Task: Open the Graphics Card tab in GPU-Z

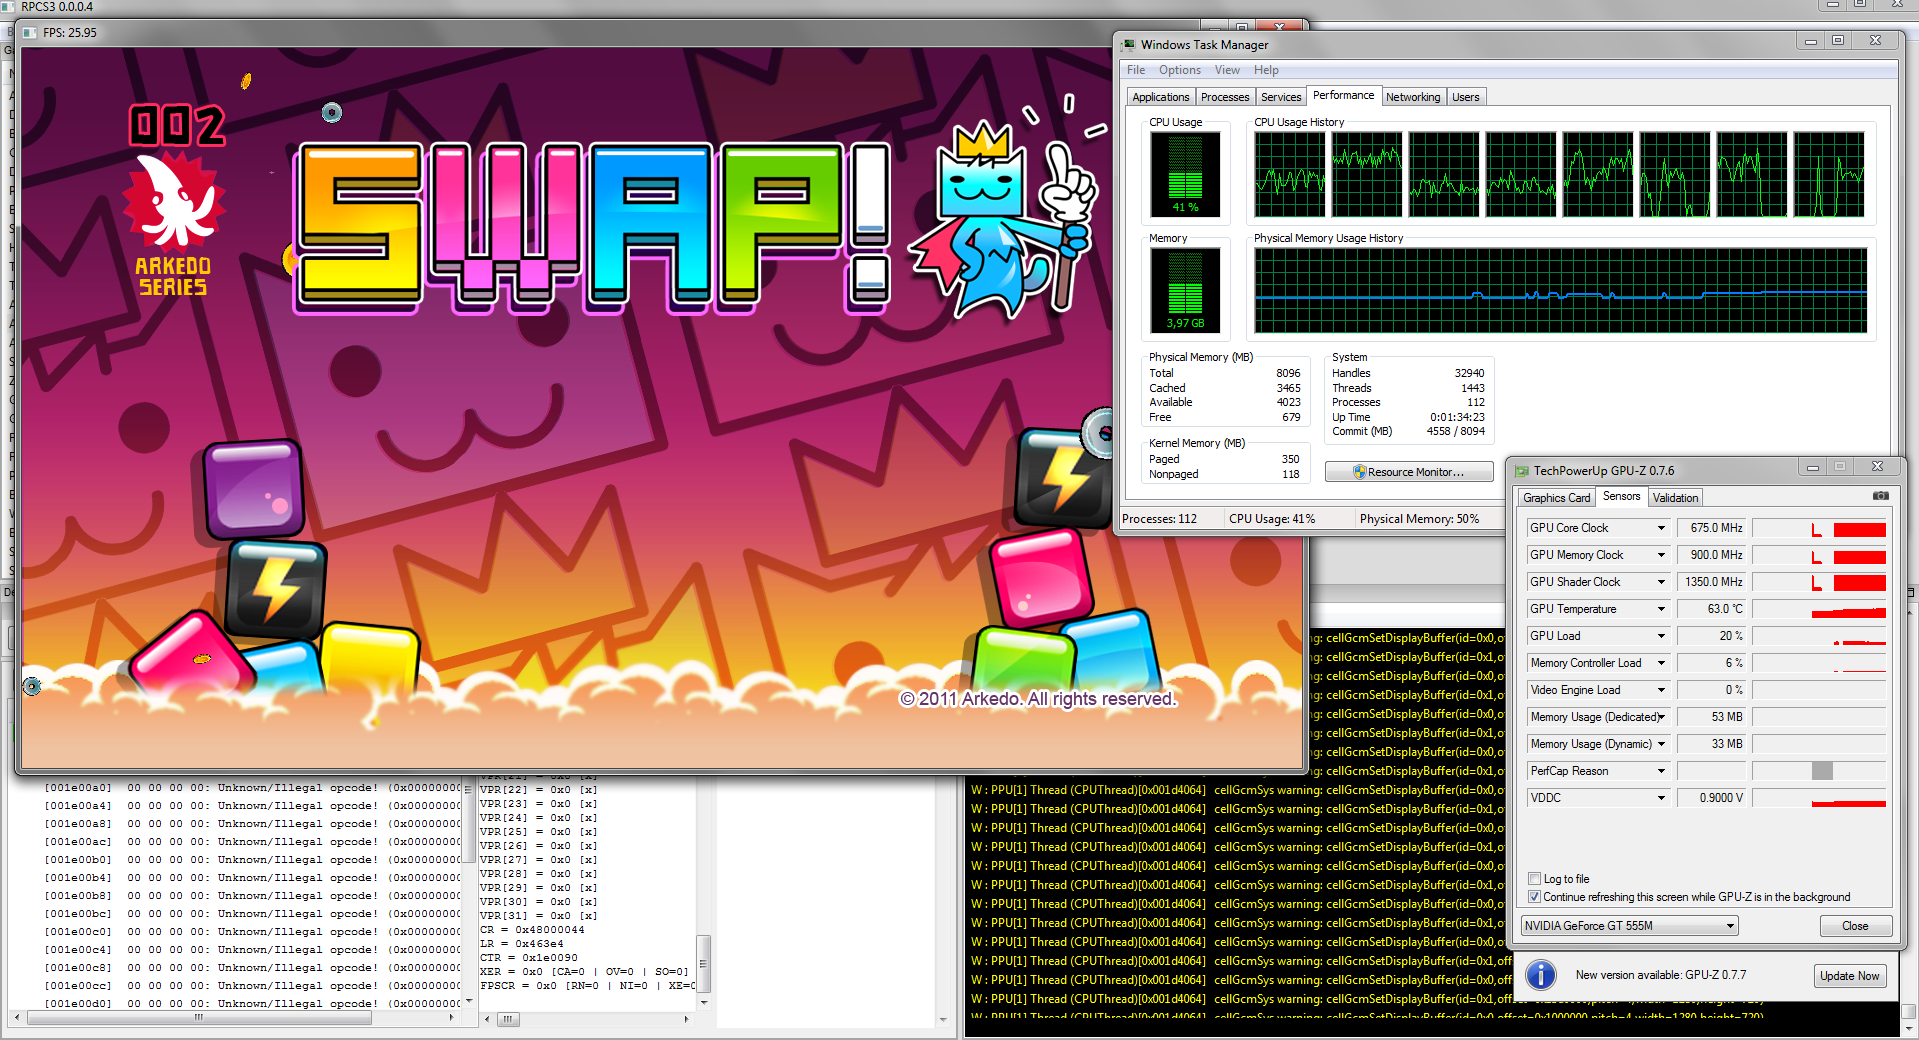Action: click(1556, 498)
